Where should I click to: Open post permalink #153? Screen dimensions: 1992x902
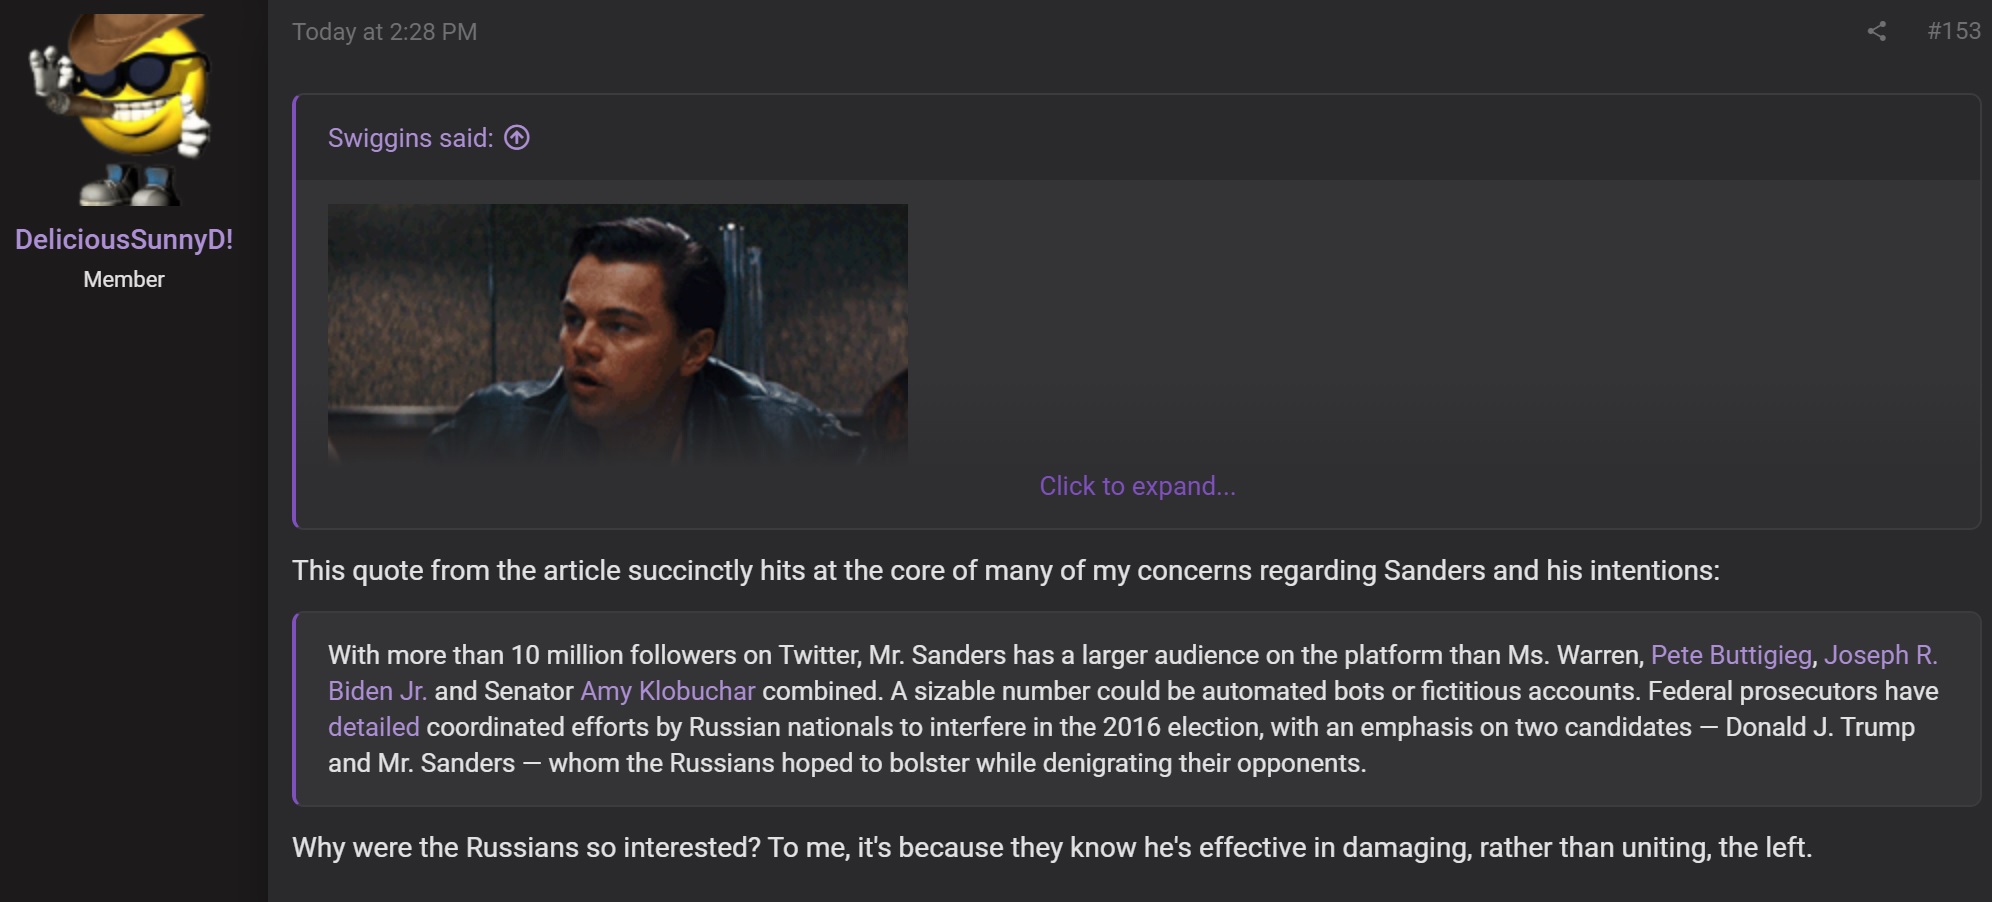[1953, 31]
